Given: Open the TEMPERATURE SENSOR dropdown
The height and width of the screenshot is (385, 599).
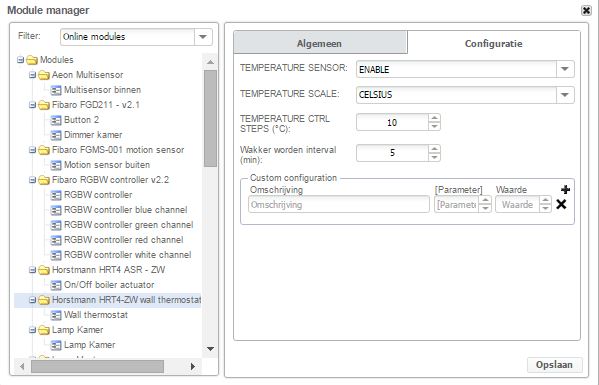Looking at the screenshot, I should (x=565, y=69).
